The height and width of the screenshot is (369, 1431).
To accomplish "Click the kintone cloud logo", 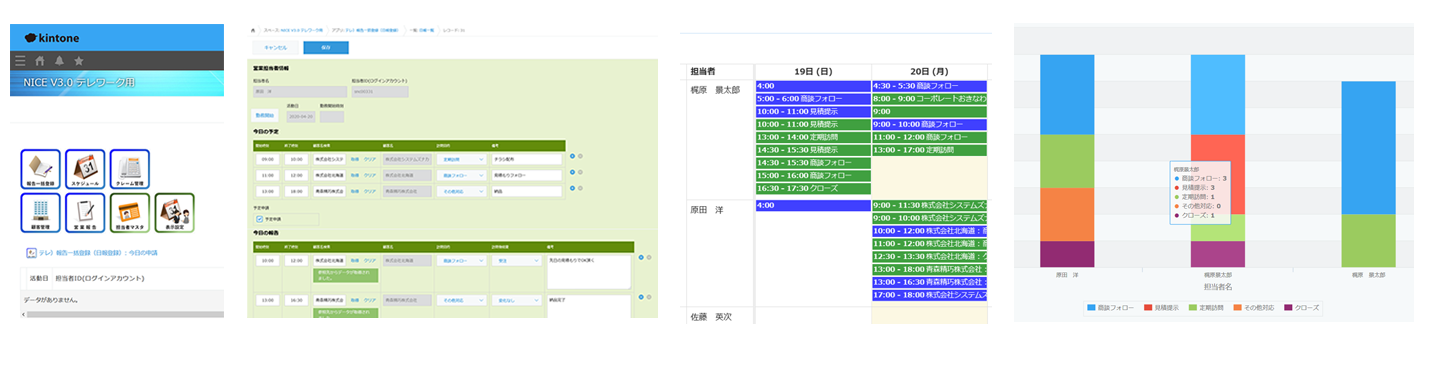I will coord(51,38).
